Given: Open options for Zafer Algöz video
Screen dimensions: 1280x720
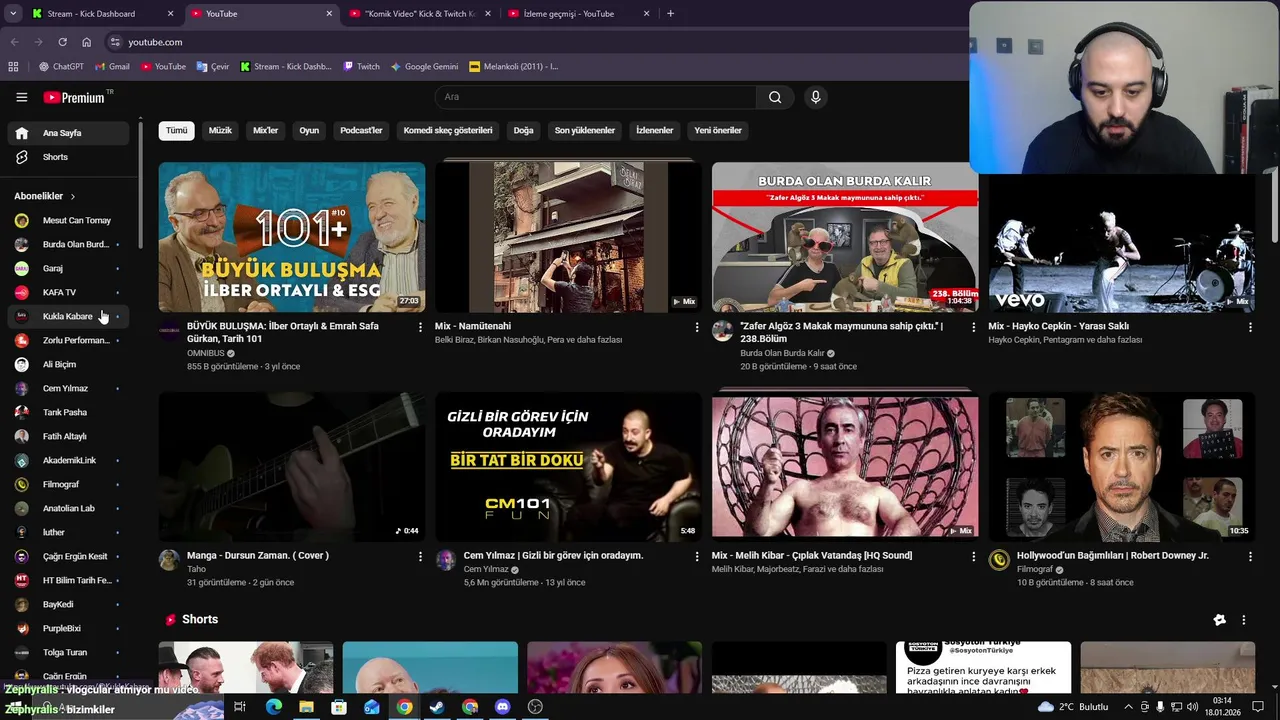Looking at the screenshot, I should coord(974,327).
